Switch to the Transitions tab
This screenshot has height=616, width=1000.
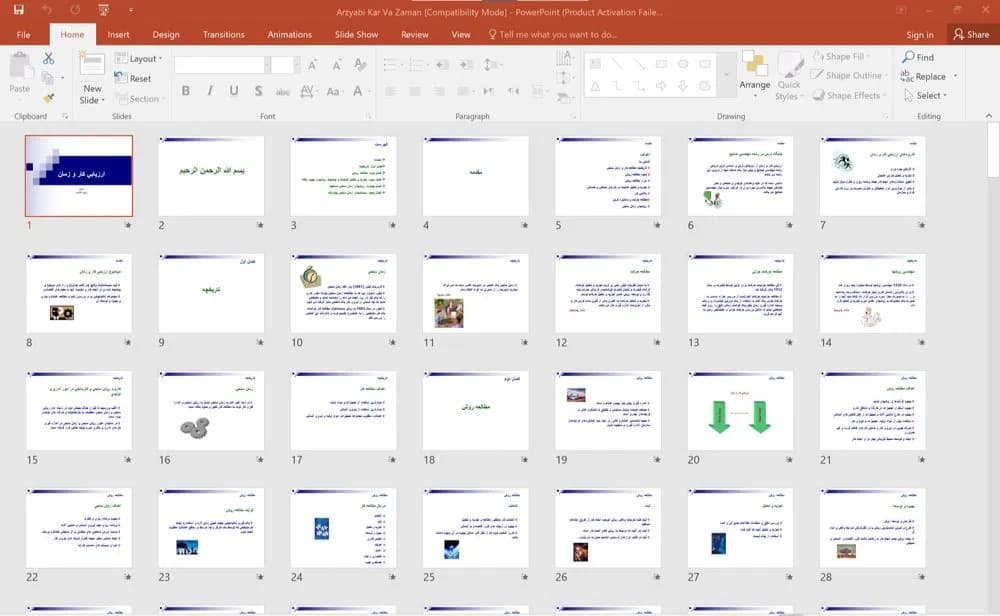pyautogui.click(x=223, y=34)
